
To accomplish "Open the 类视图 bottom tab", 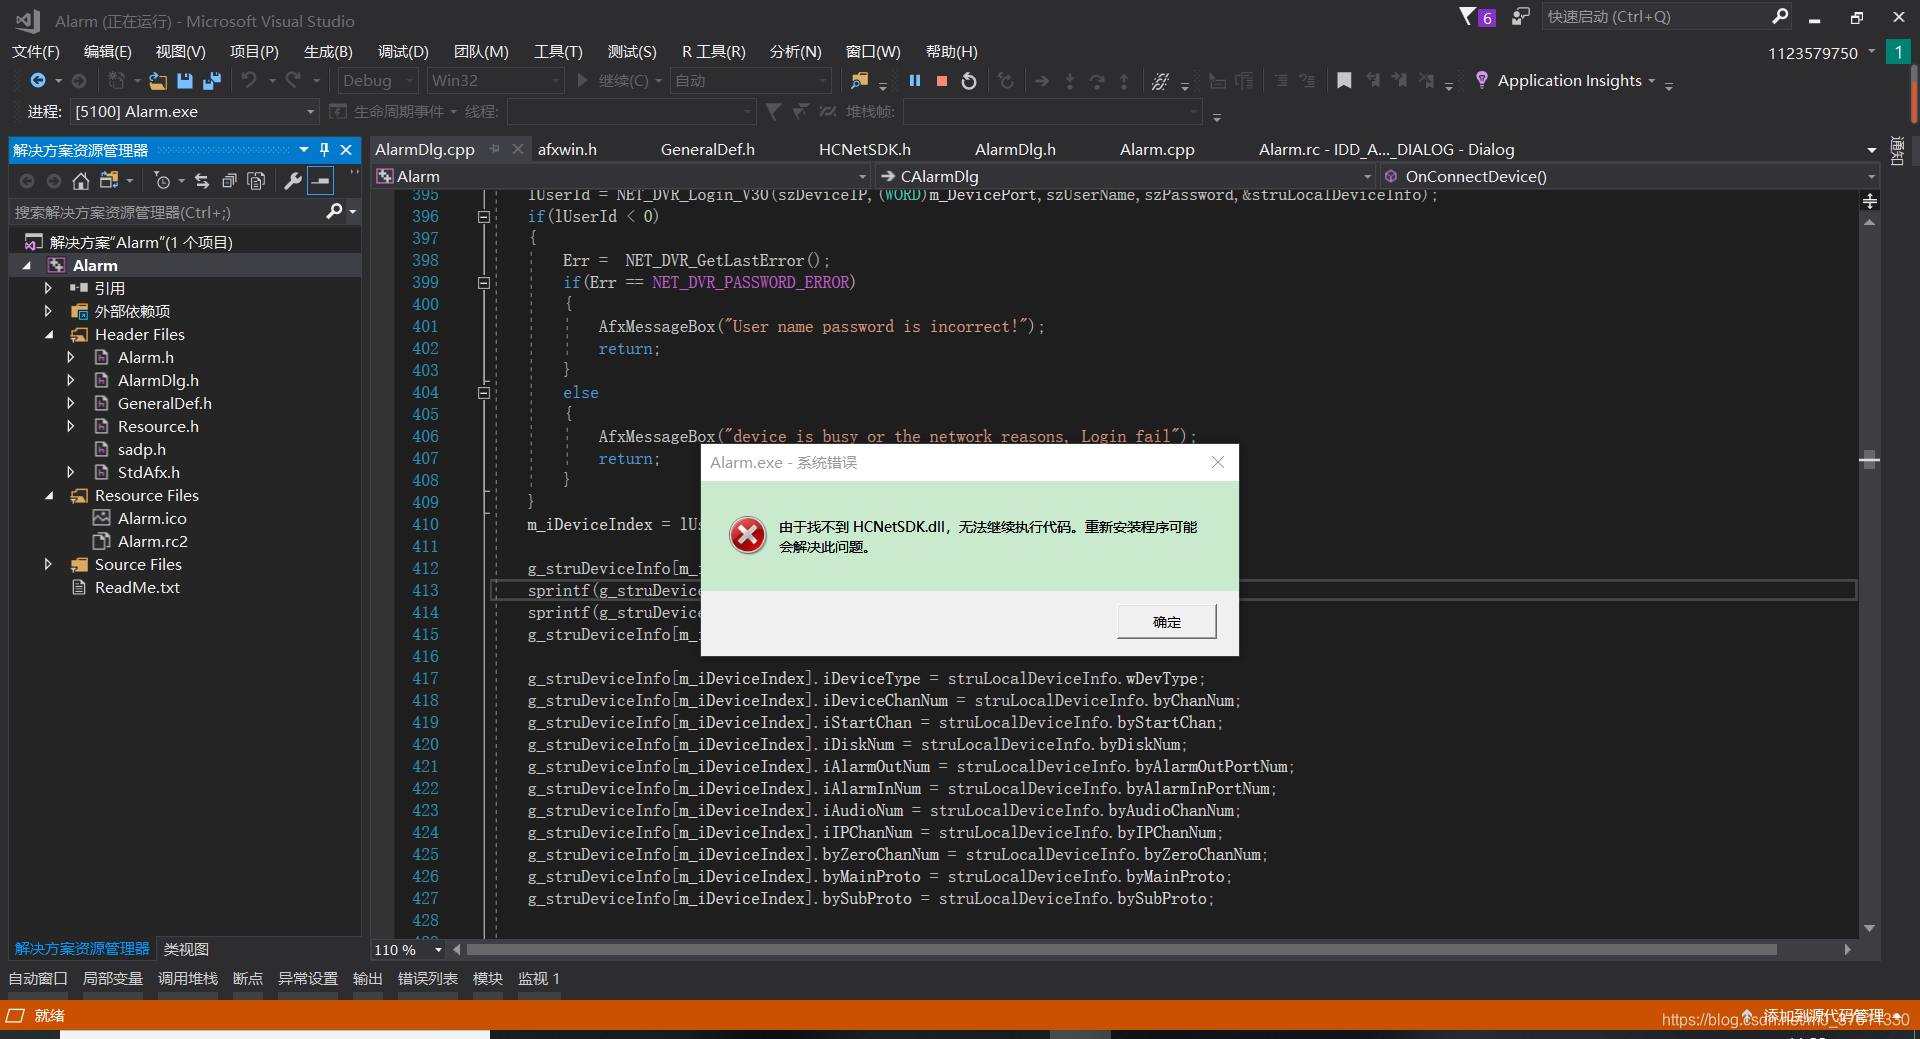I will [x=186, y=949].
